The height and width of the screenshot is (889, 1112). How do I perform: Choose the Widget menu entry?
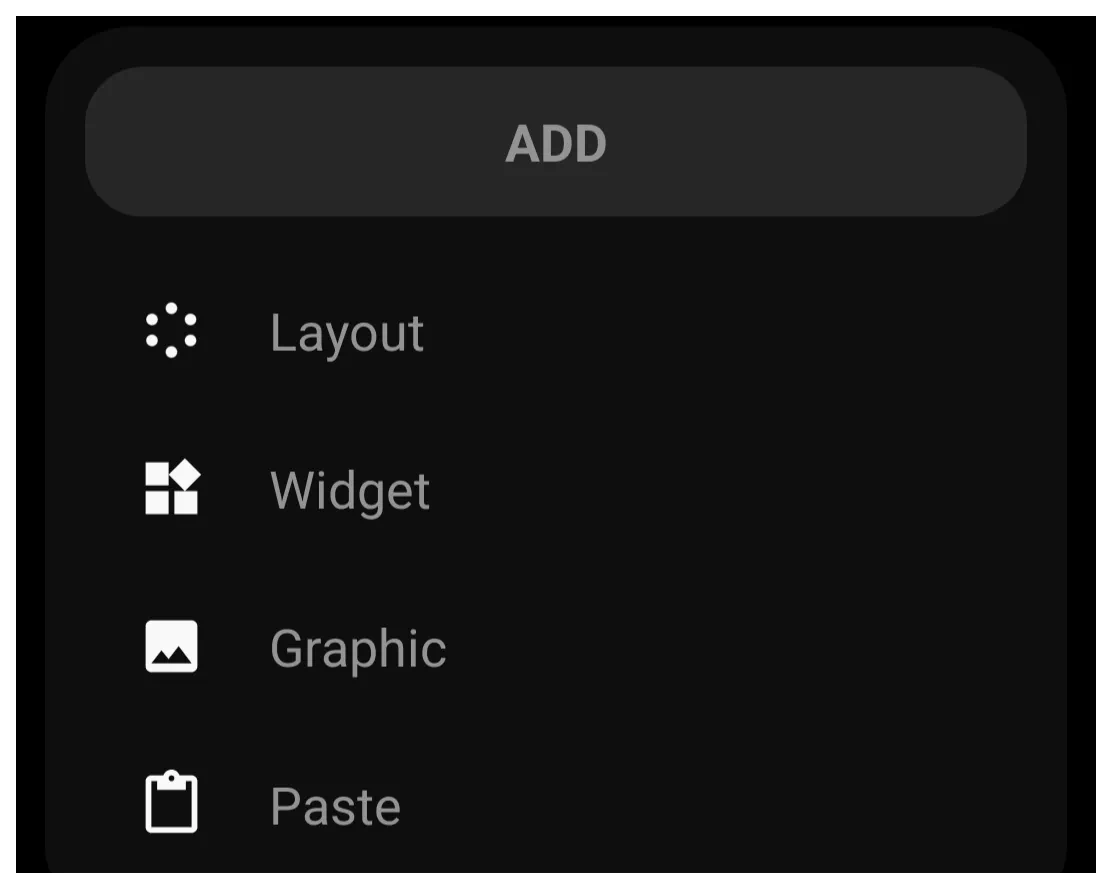tap(556, 489)
